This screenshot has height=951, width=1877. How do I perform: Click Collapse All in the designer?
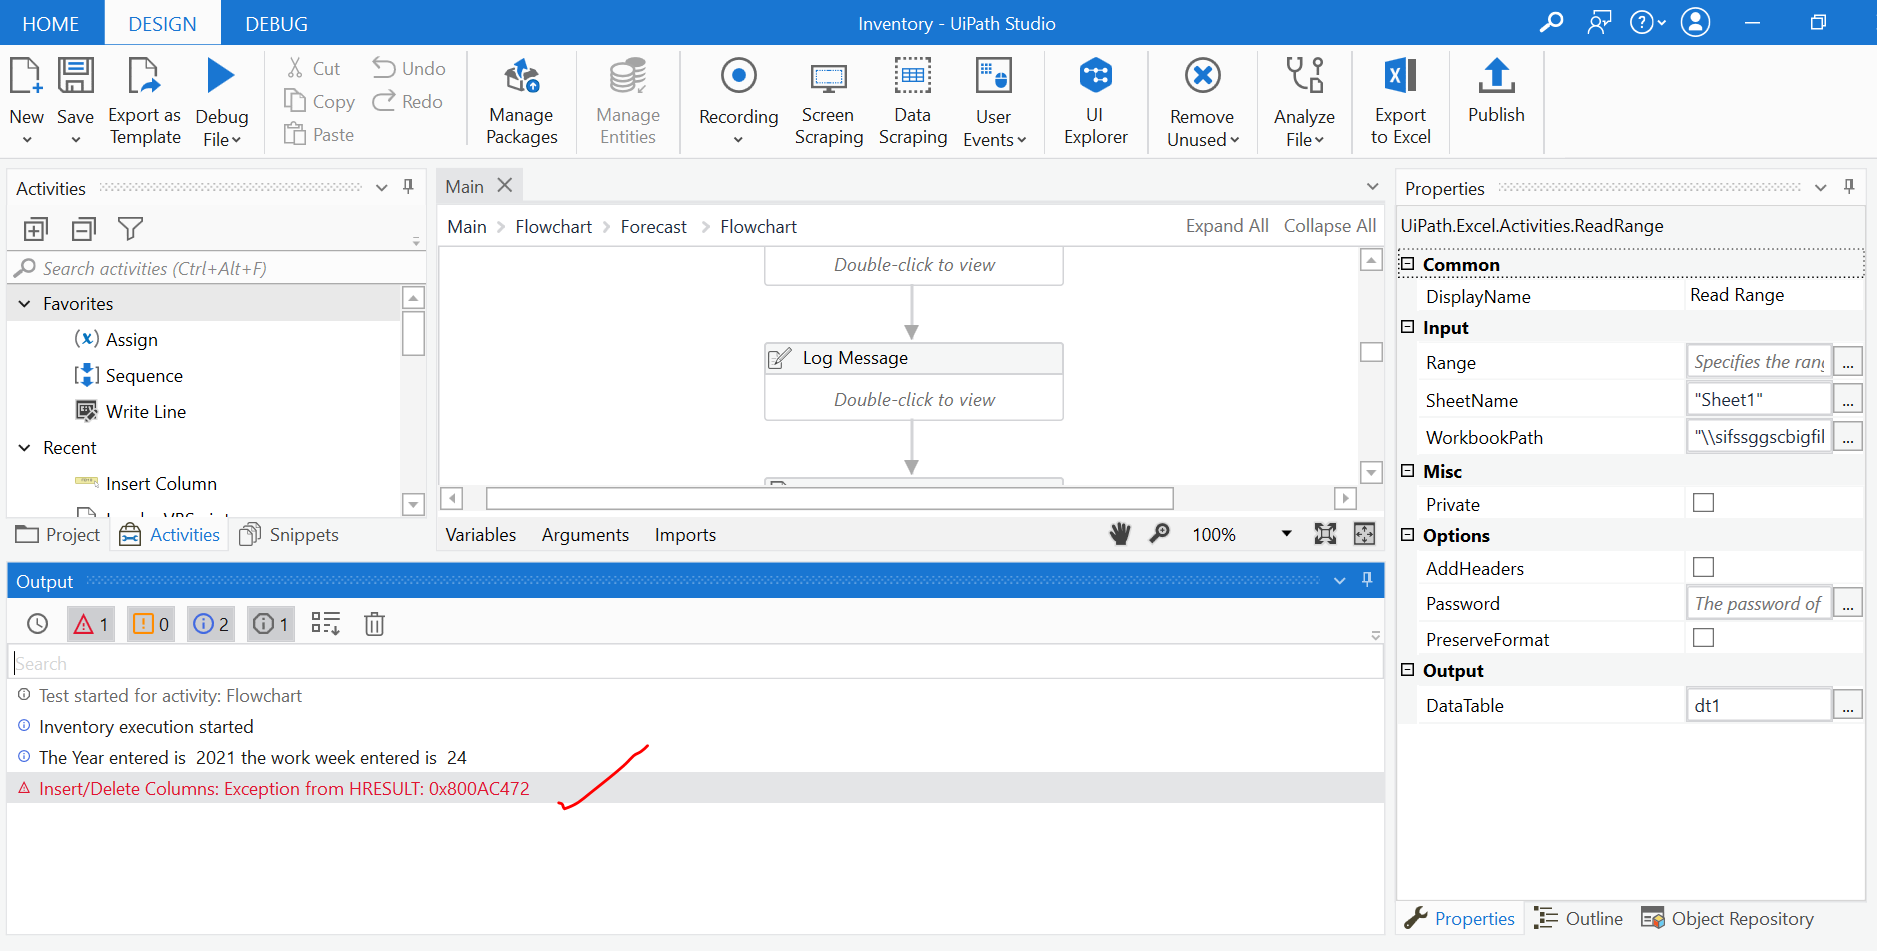coord(1330,226)
